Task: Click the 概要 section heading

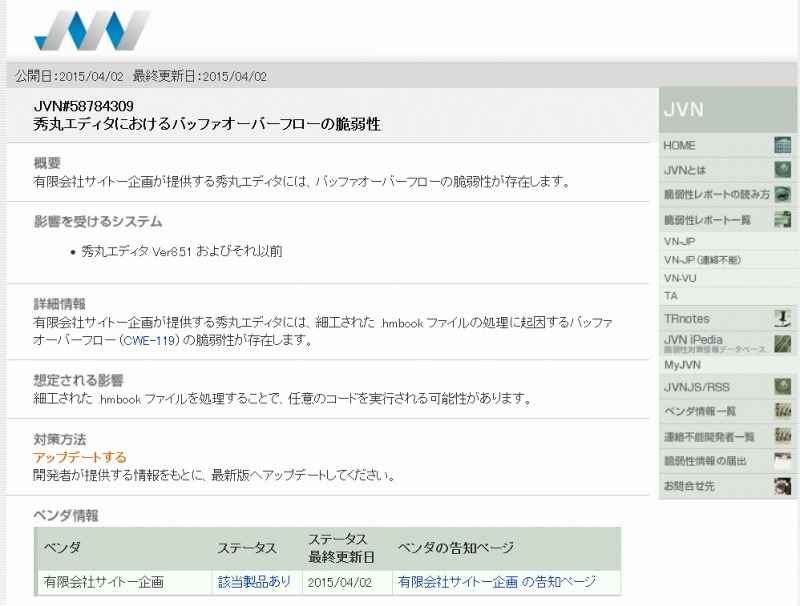Action: 47,163
